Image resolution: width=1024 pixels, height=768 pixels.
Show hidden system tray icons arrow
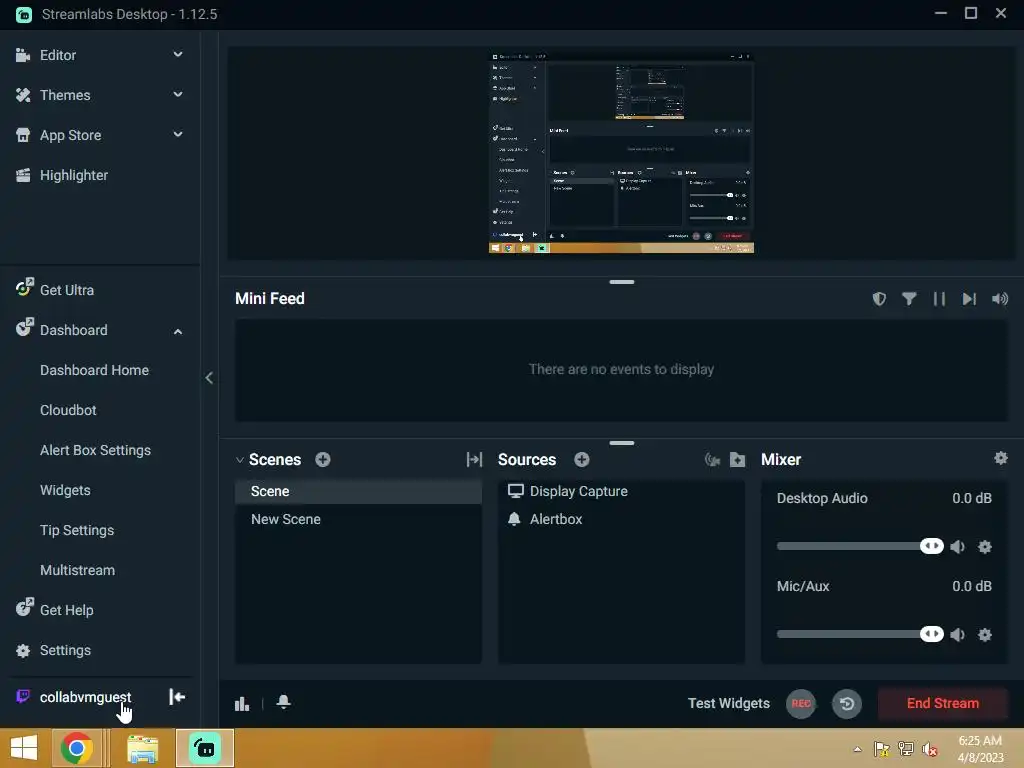tap(857, 749)
